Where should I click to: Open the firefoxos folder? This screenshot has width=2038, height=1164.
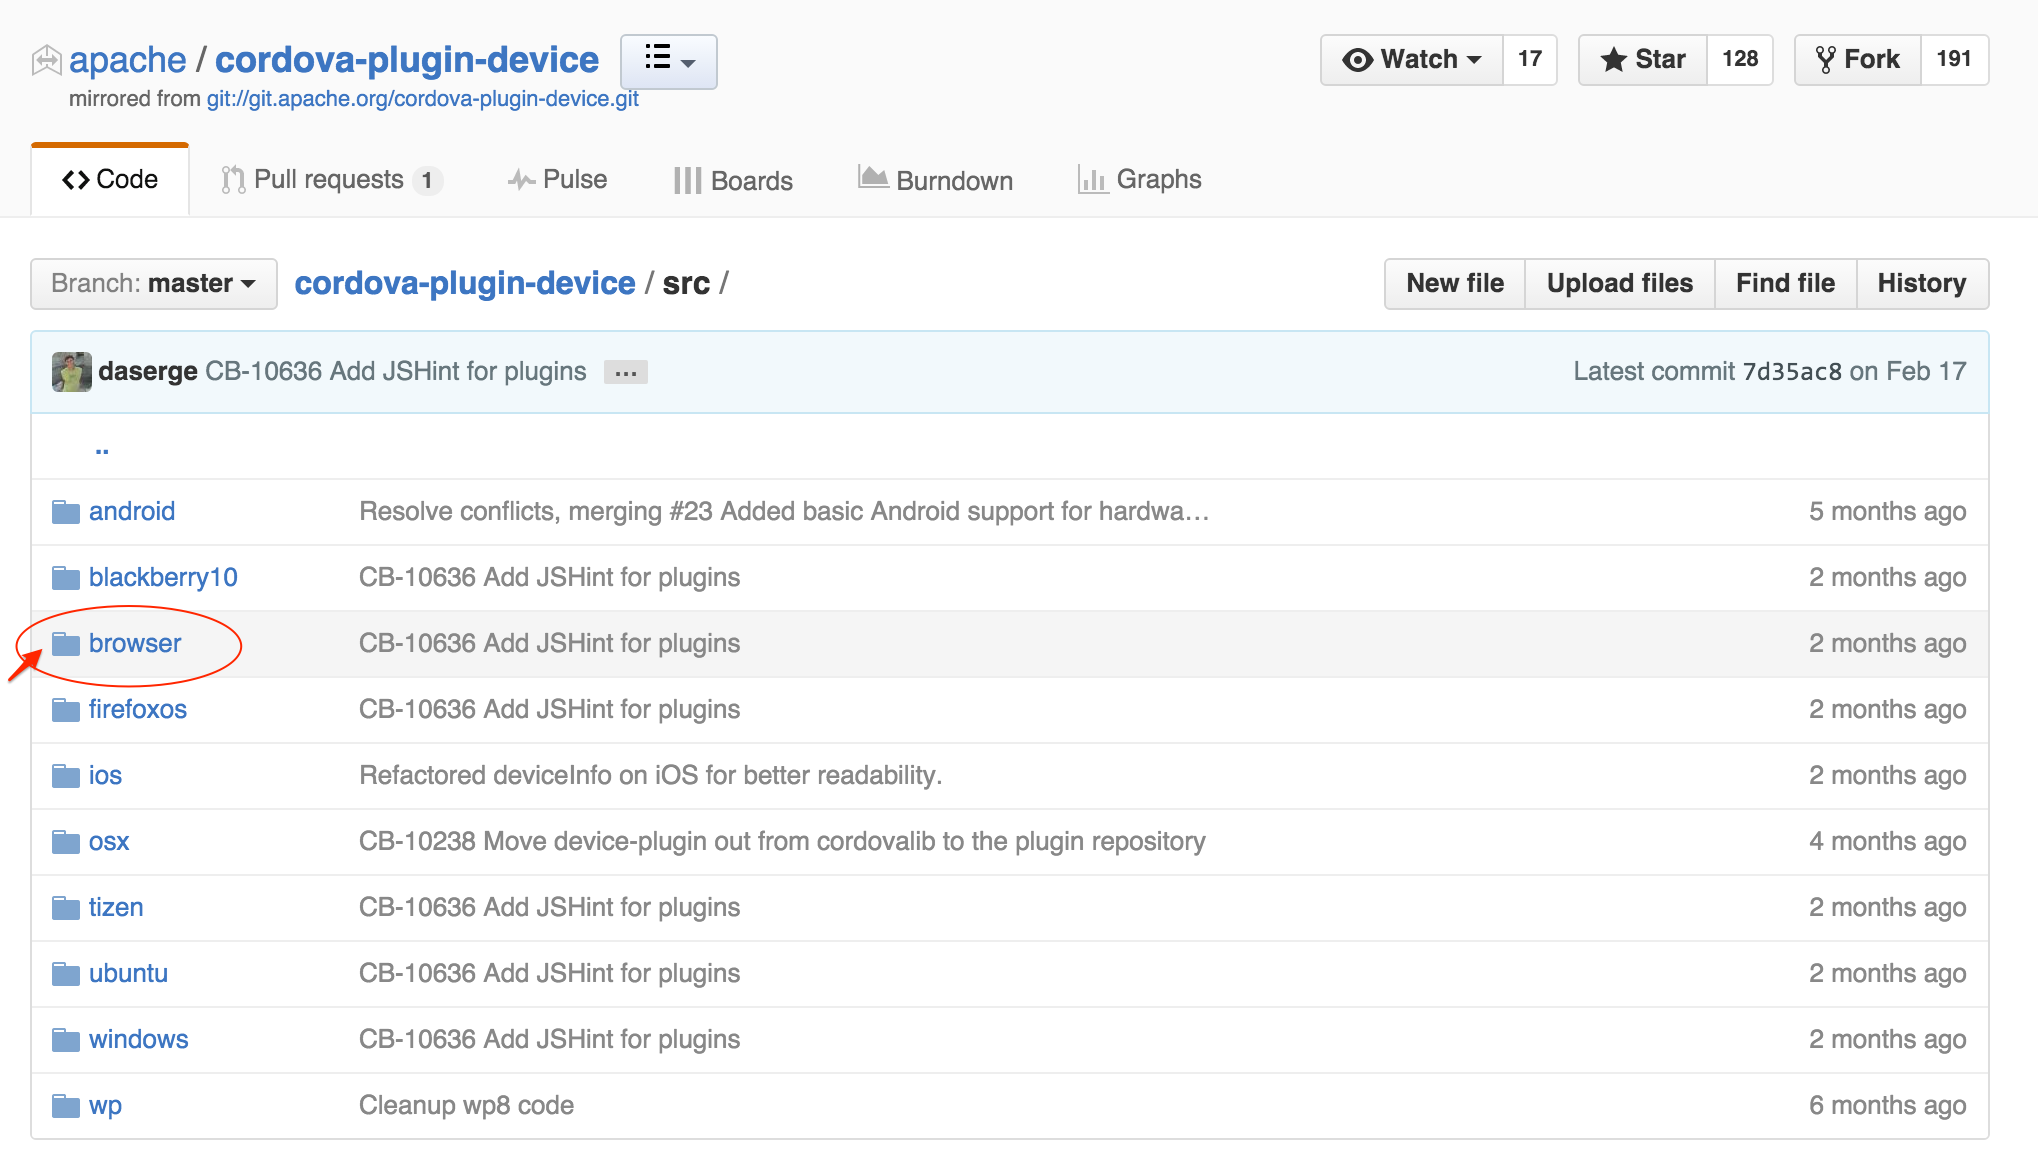138,710
